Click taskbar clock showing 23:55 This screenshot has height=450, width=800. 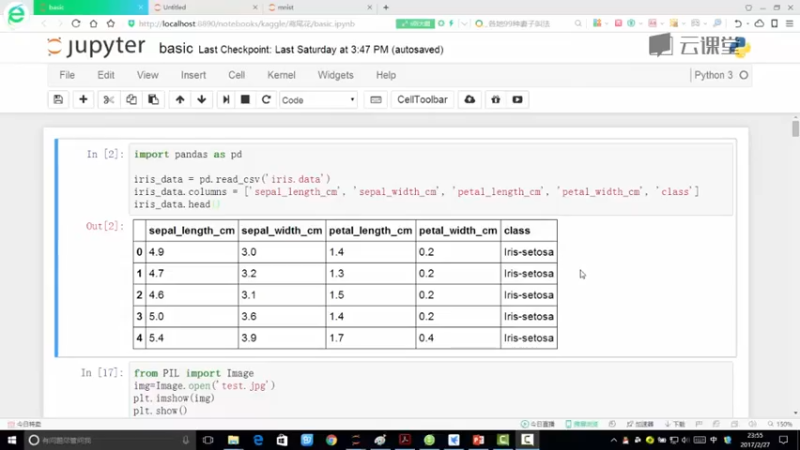pyautogui.click(x=755, y=440)
